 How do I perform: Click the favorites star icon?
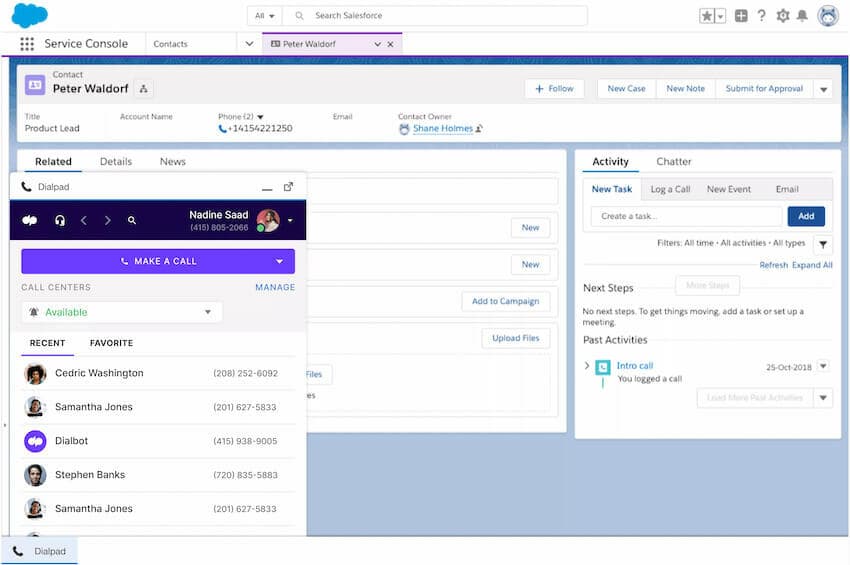pos(707,16)
